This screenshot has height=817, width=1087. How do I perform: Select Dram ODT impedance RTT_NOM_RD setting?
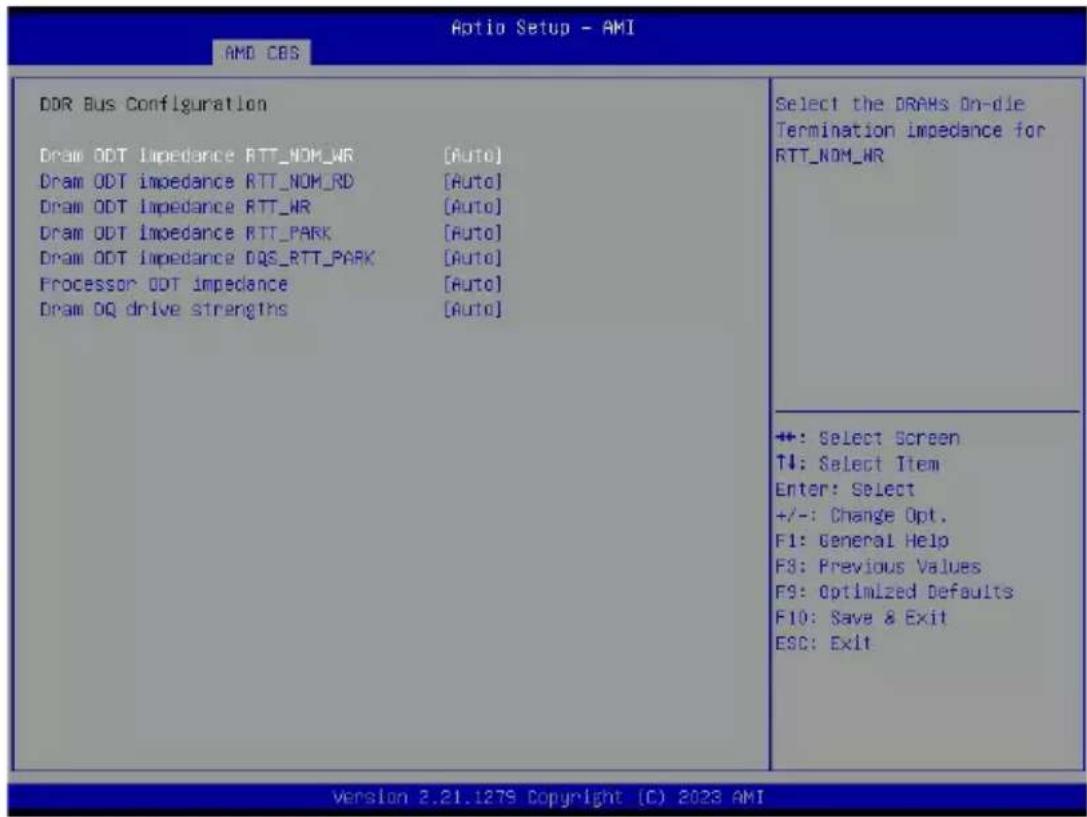pos(196,182)
